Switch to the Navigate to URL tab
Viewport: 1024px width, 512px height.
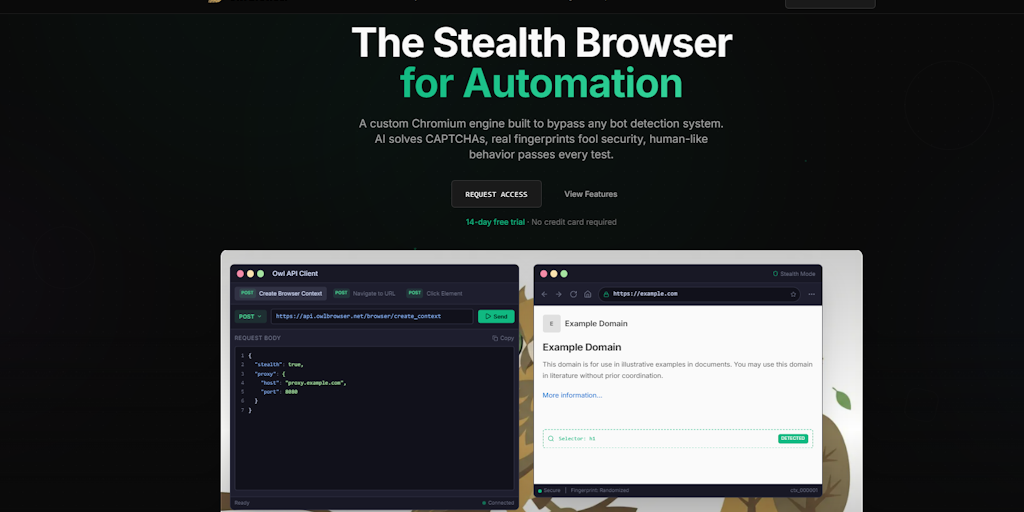click(x=365, y=293)
